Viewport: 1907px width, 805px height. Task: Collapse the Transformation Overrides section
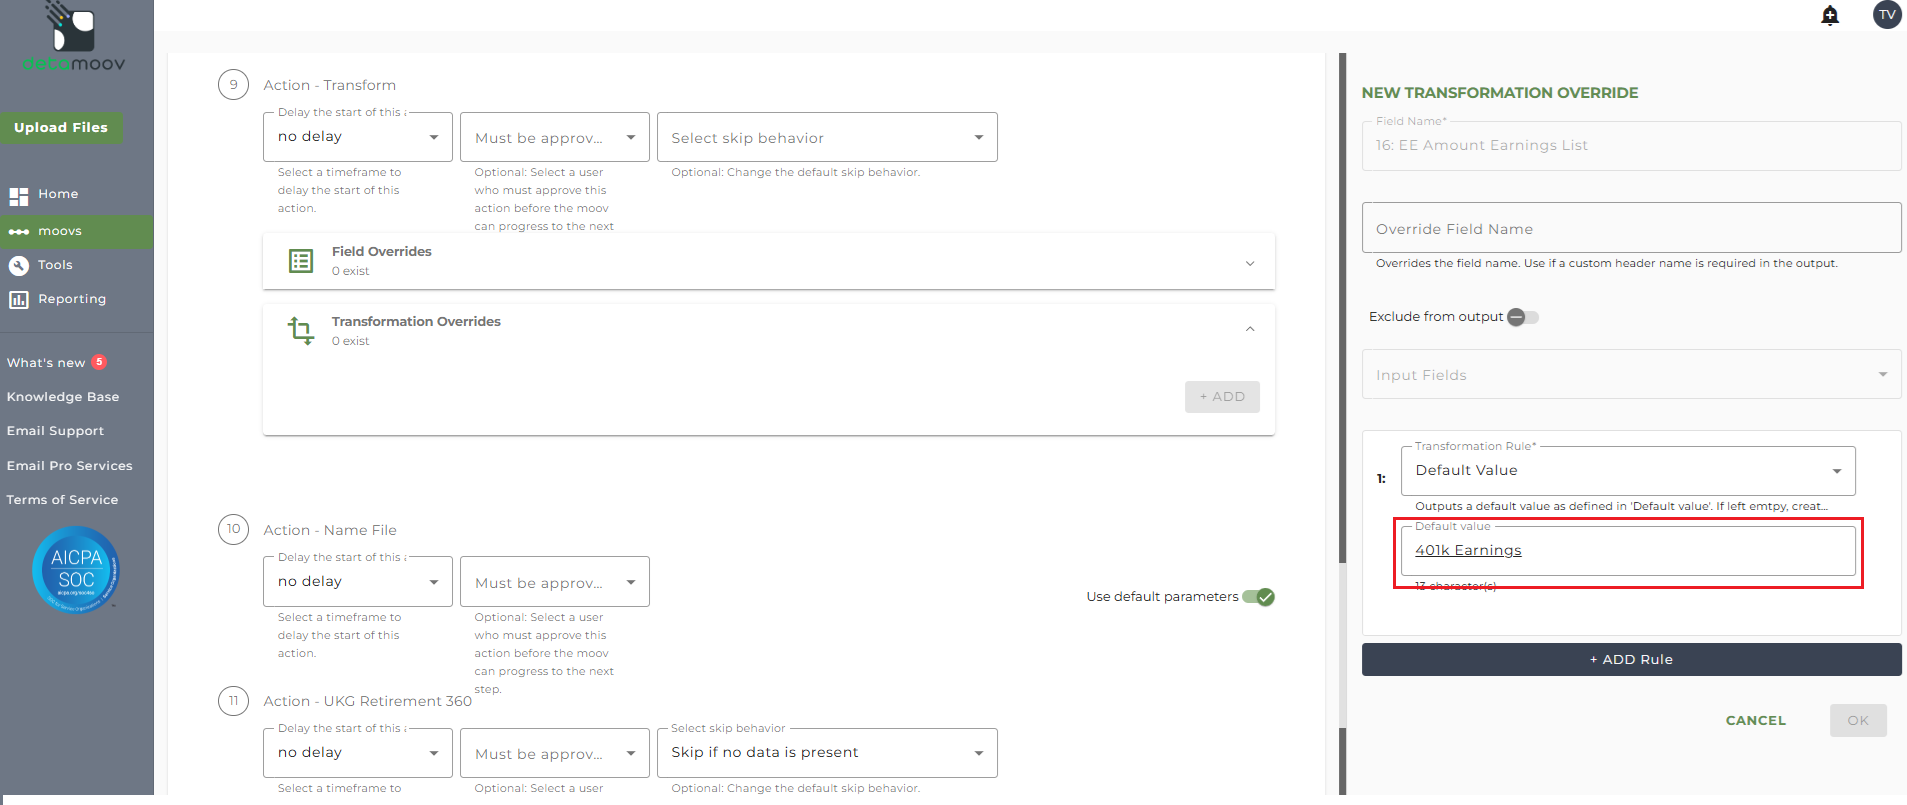[x=1249, y=329]
